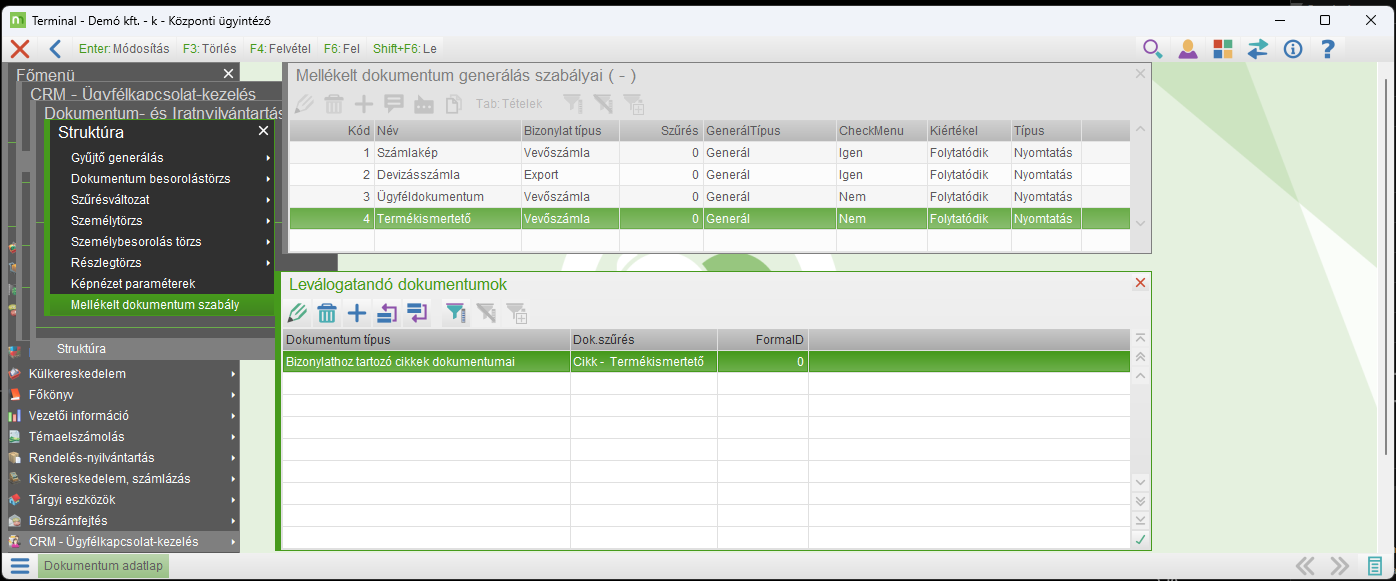
Task: Click the green checkmark at grid bottom right
Action: click(1140, 540)
